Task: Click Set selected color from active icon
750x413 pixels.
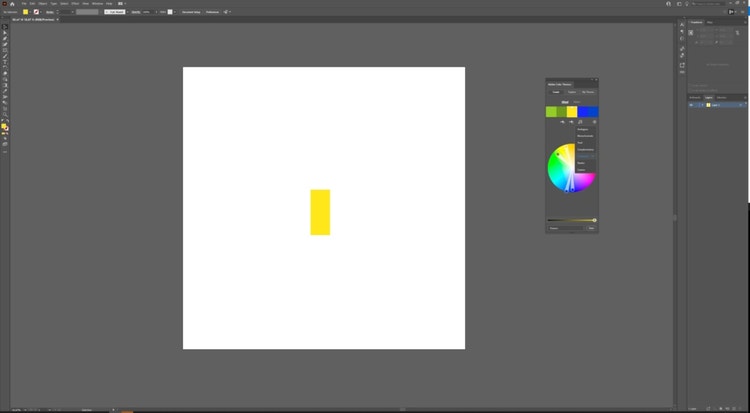Action: click(x=562, y=122)
